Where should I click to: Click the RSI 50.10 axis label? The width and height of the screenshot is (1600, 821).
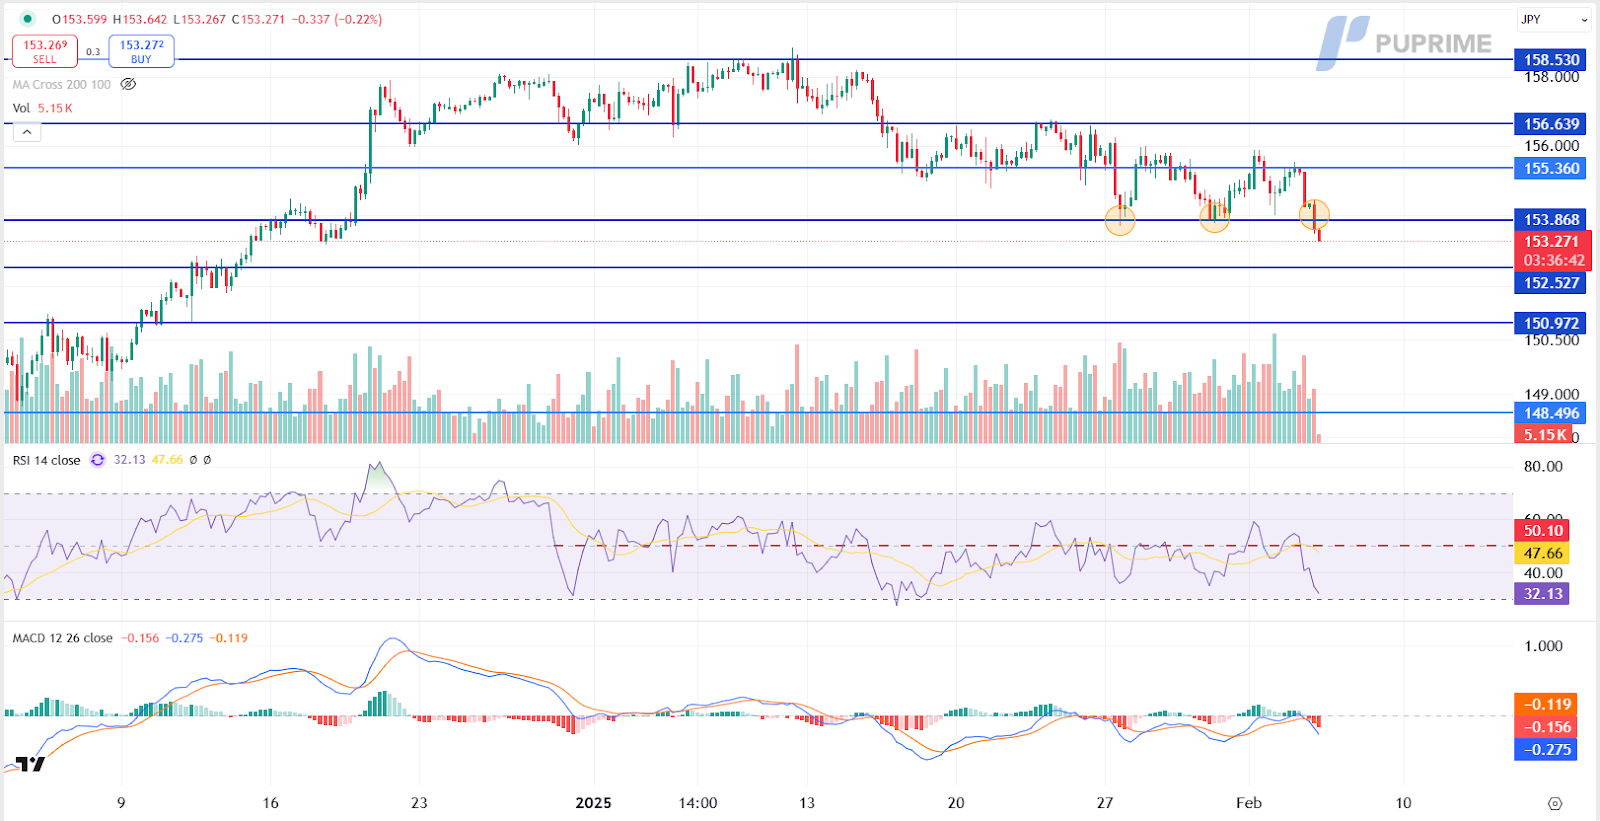(1543, 531)
